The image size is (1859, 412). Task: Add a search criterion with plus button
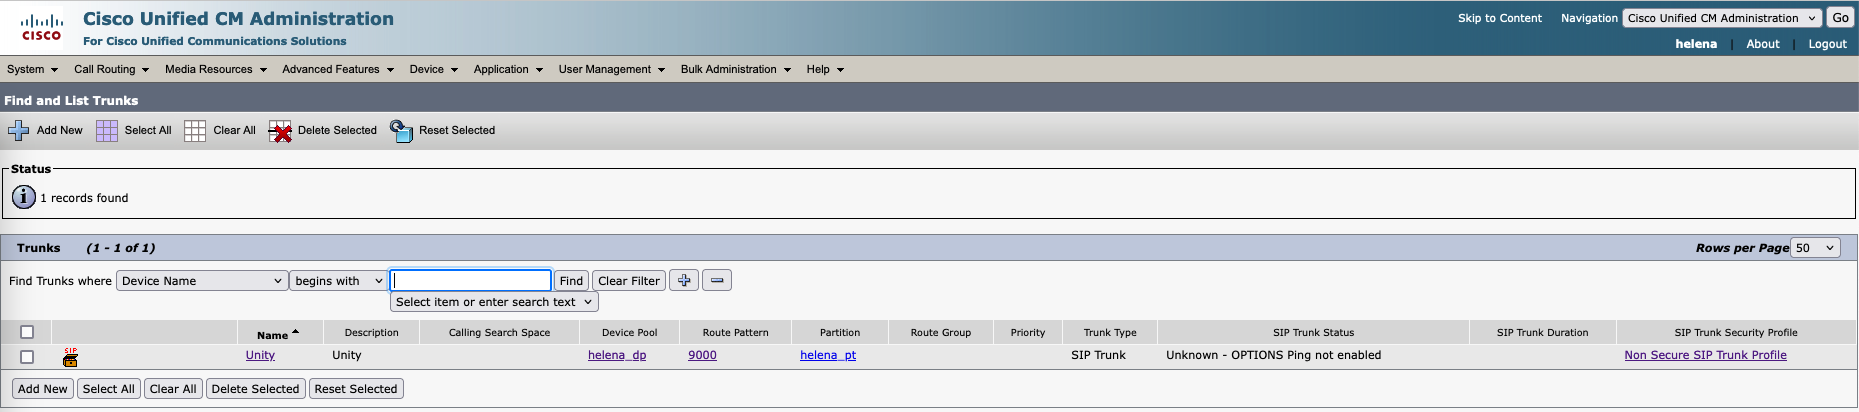coord(684,281)
